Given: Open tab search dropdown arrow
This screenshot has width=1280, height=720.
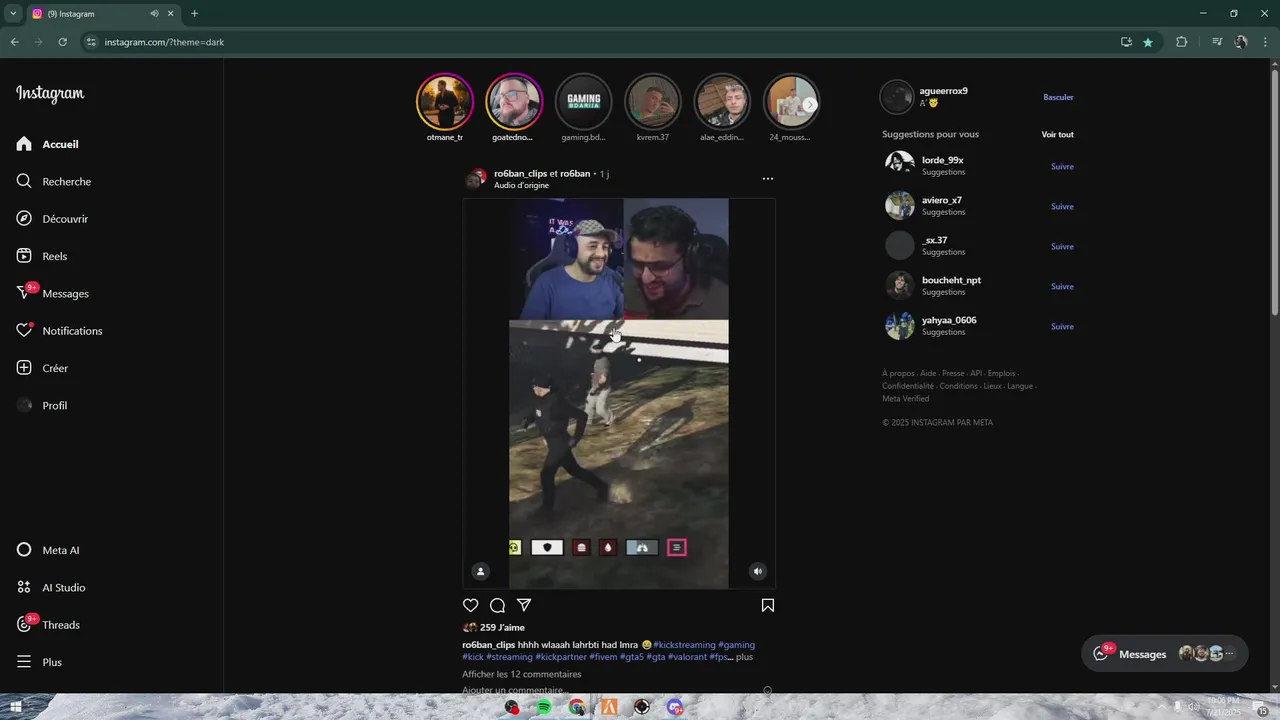Looking at the screenshot, I should coord(13,14).
